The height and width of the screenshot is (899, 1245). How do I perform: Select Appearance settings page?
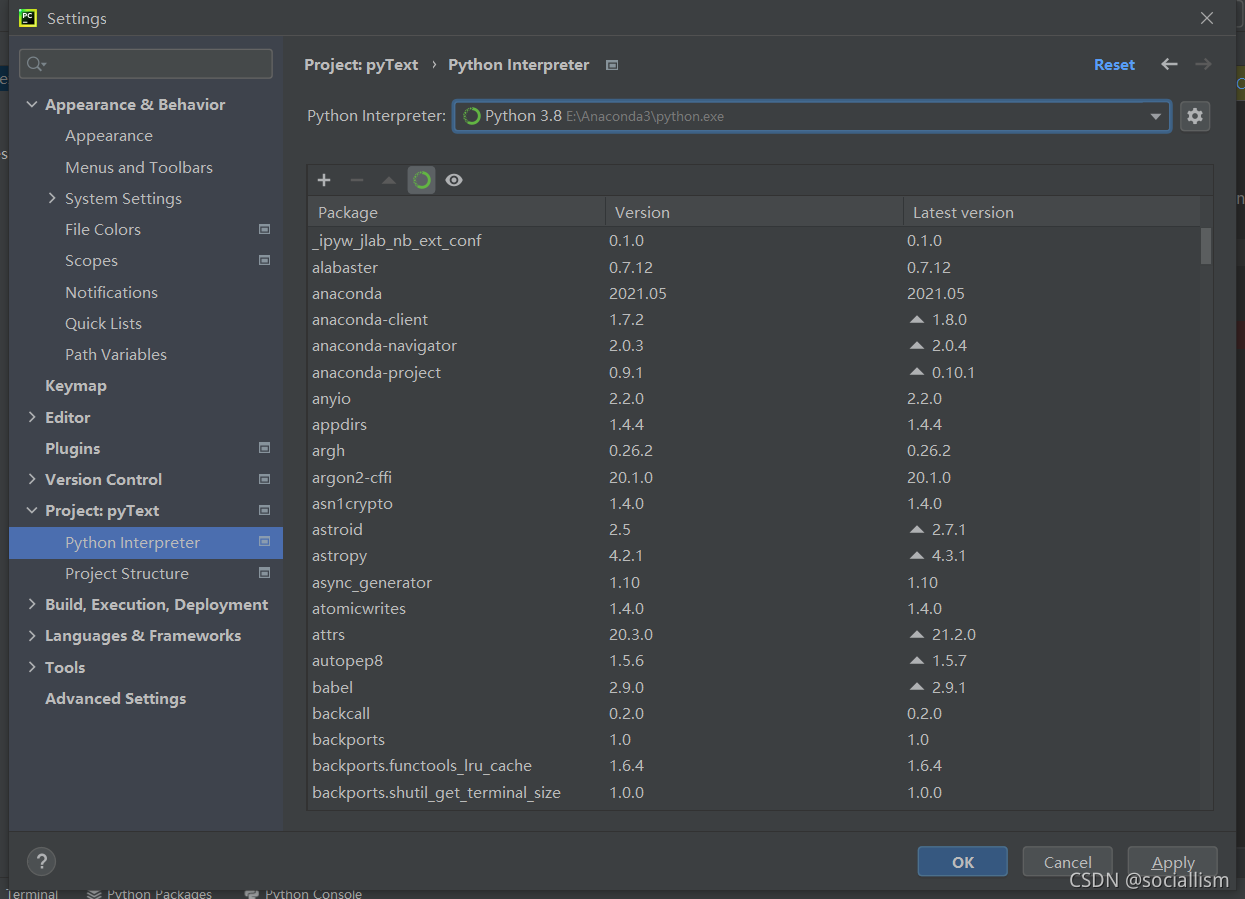[x=109, y=136]
